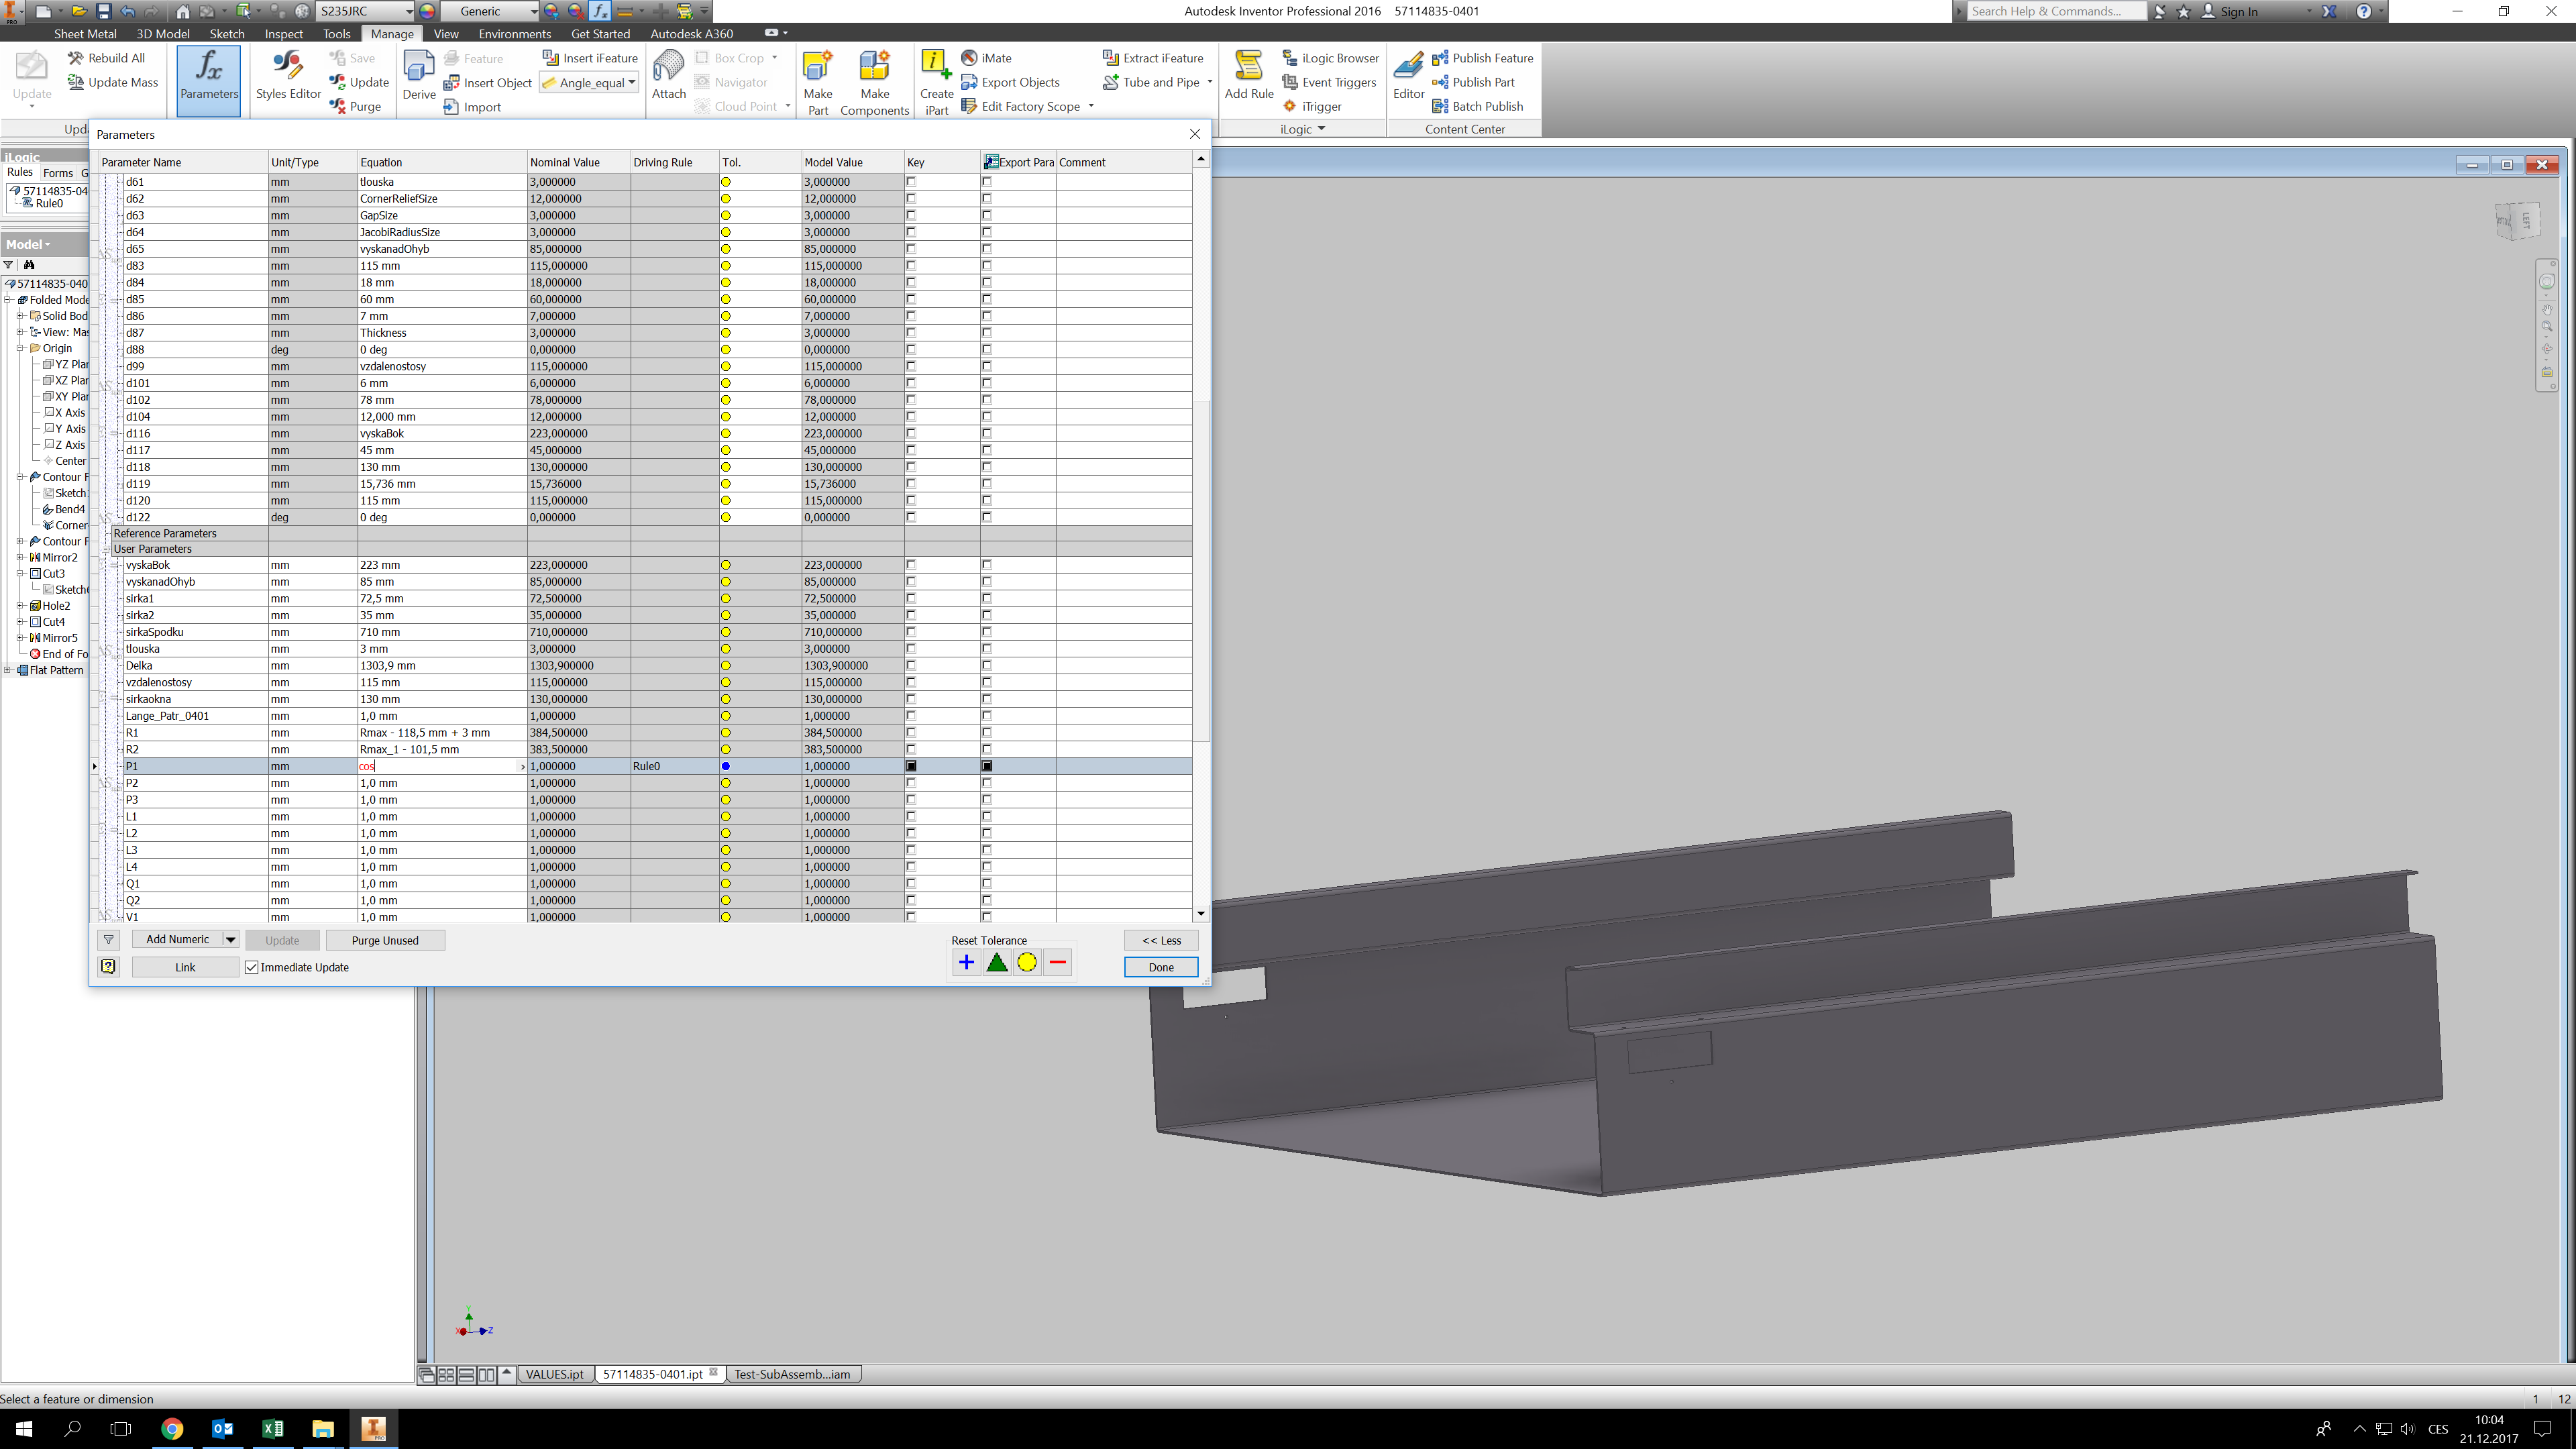Click the P1 equation input field

tap(440, 766)
